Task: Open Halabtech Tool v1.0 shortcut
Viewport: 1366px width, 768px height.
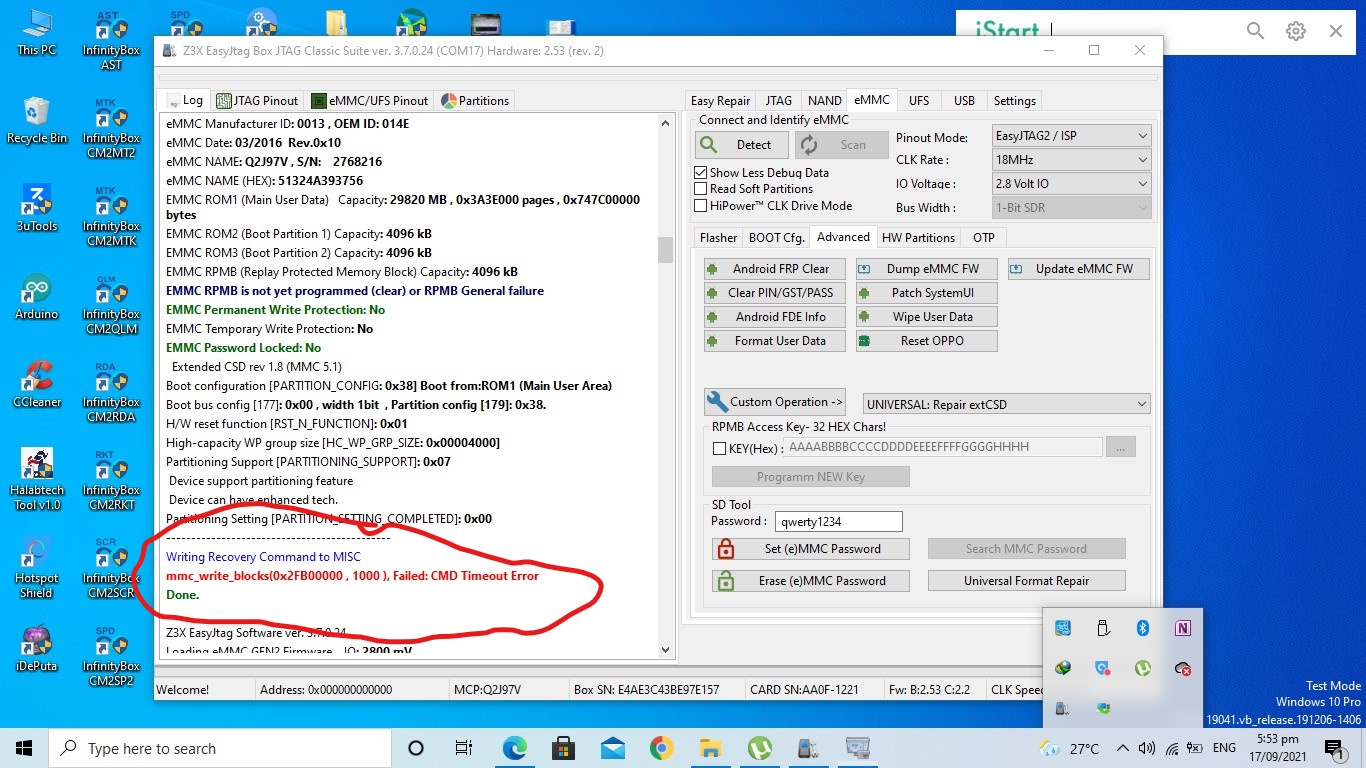Action: pos(39,479)
